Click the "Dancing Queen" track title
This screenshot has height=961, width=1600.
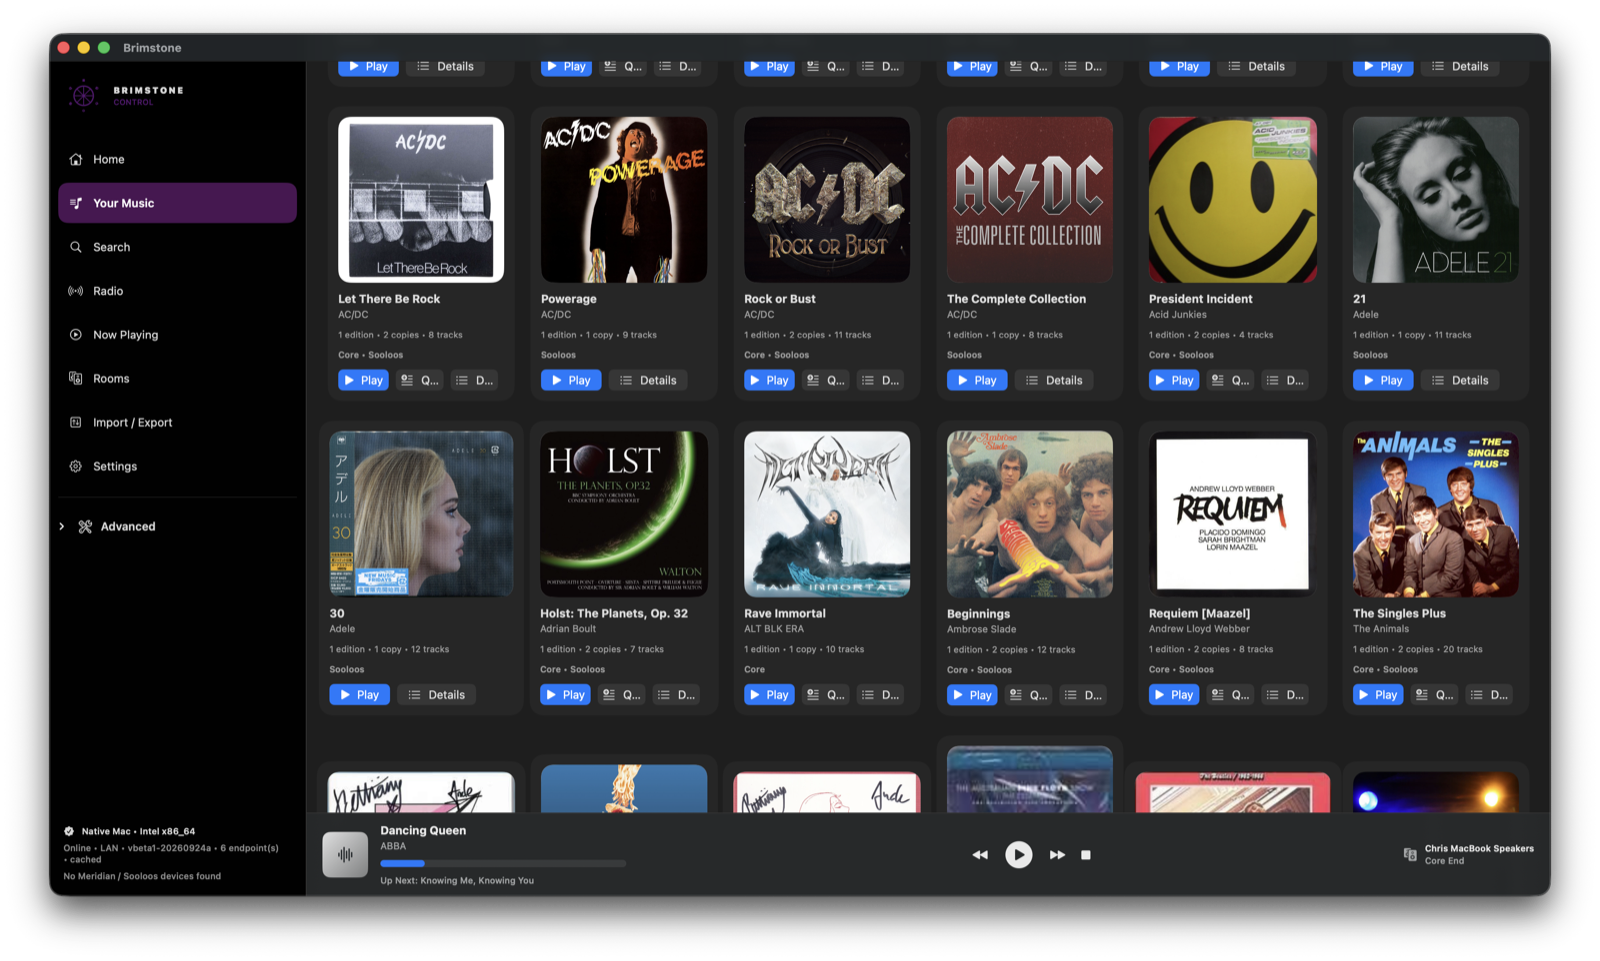pyautogui.click(x=423, y=831)
